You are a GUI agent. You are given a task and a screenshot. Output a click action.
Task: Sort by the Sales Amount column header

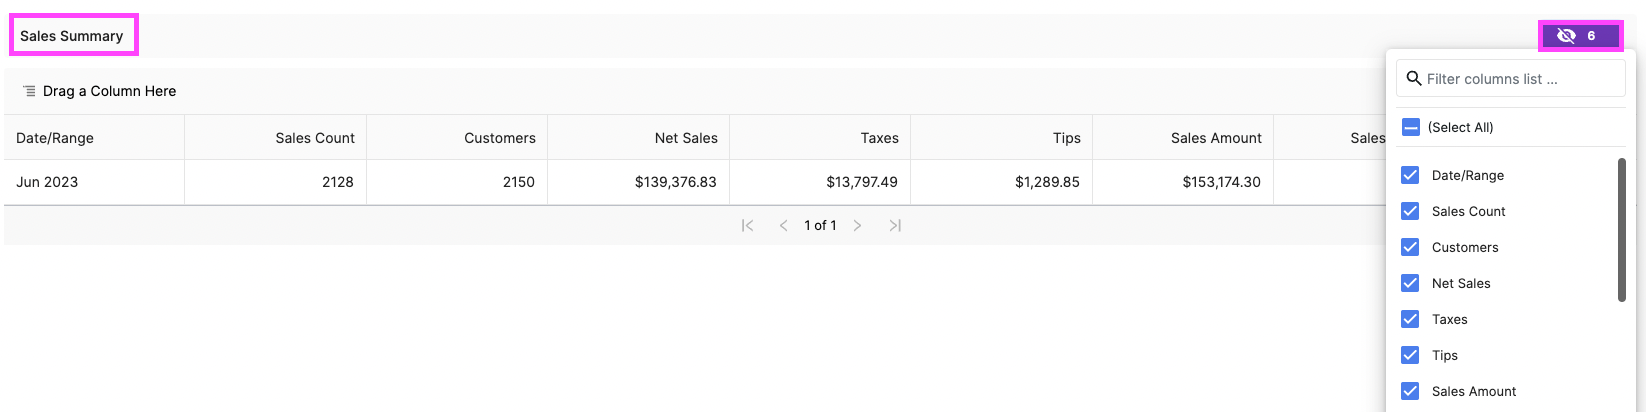(x=1216, y=138)
